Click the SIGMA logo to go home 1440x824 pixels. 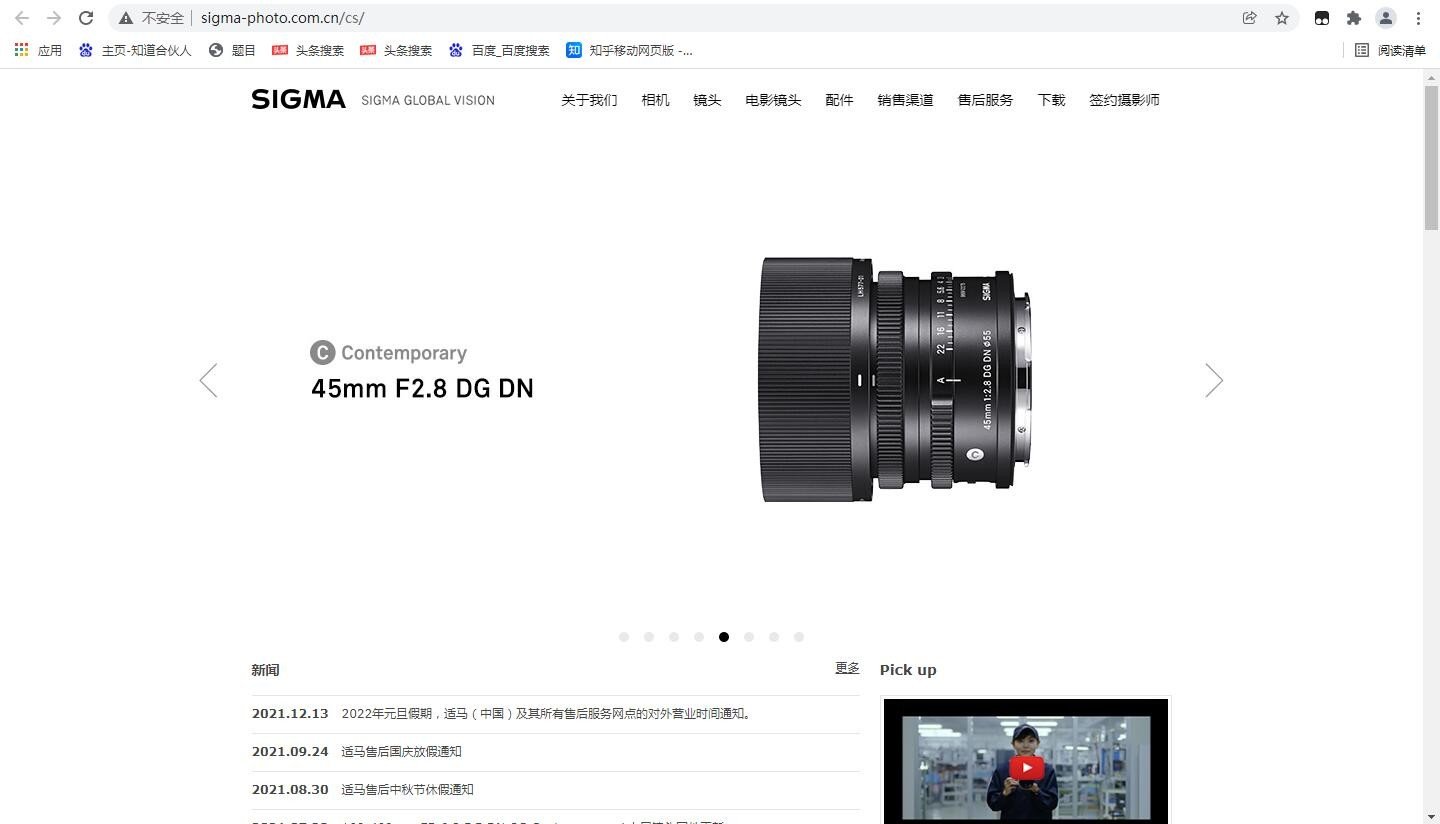coord(297,99)
